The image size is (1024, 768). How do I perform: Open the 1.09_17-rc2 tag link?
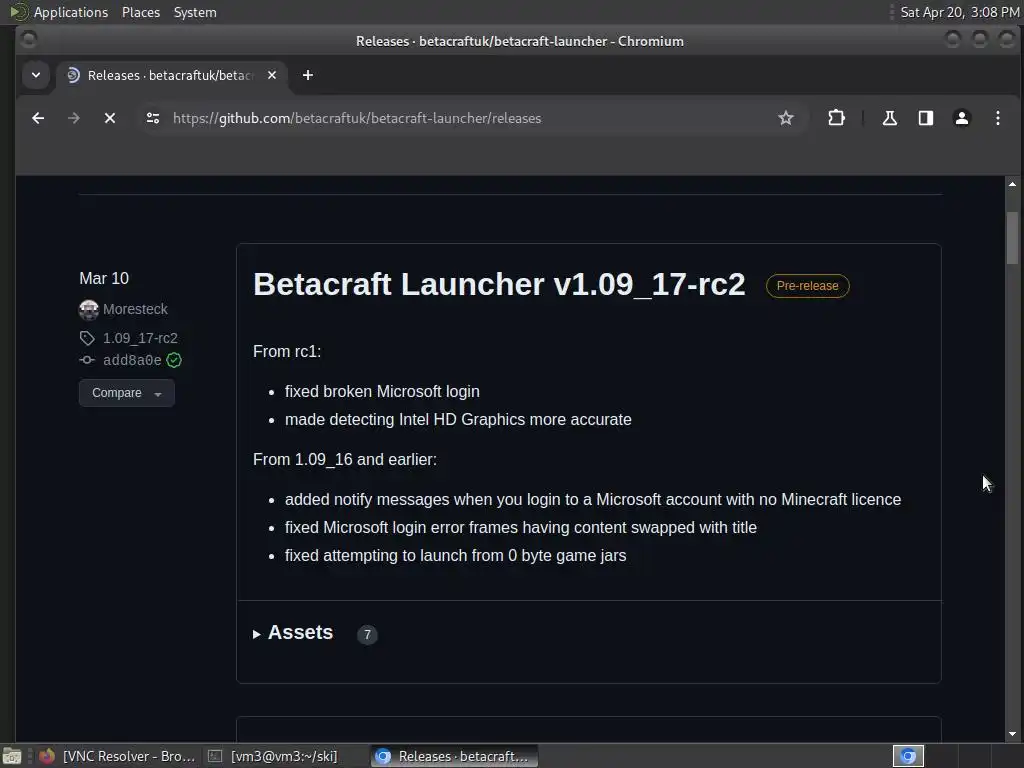140,338
